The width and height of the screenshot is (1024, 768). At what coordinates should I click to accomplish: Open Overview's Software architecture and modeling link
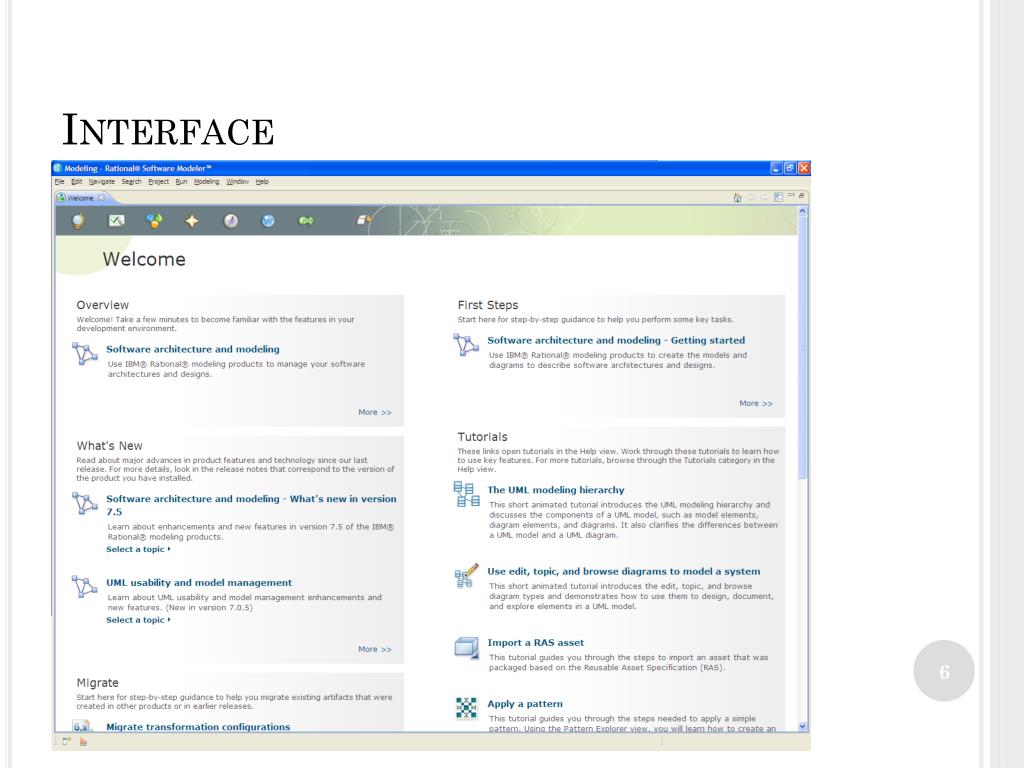coord(193,349)
